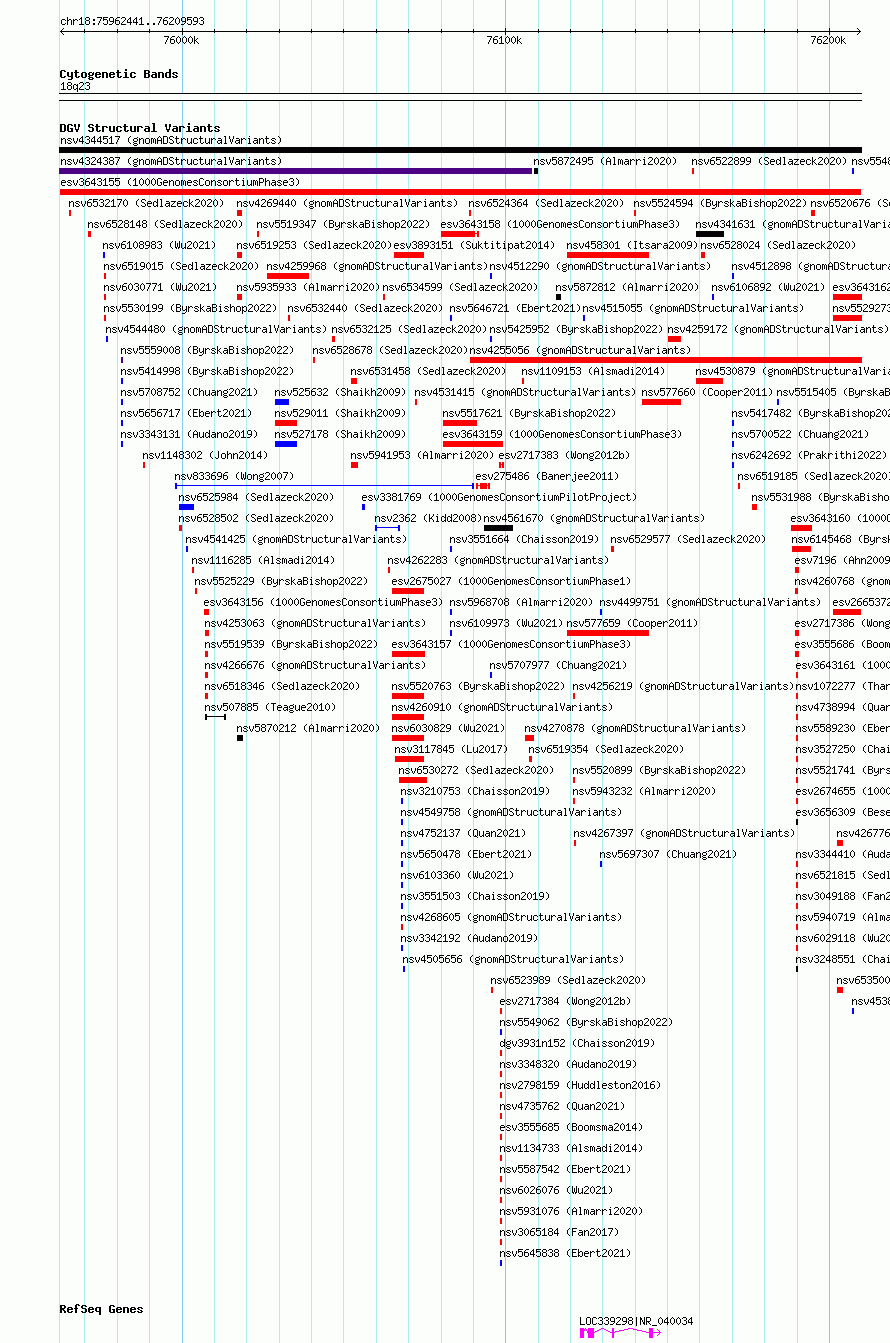Open variant nsv2362 (Kidd2008)

[427, 518]
